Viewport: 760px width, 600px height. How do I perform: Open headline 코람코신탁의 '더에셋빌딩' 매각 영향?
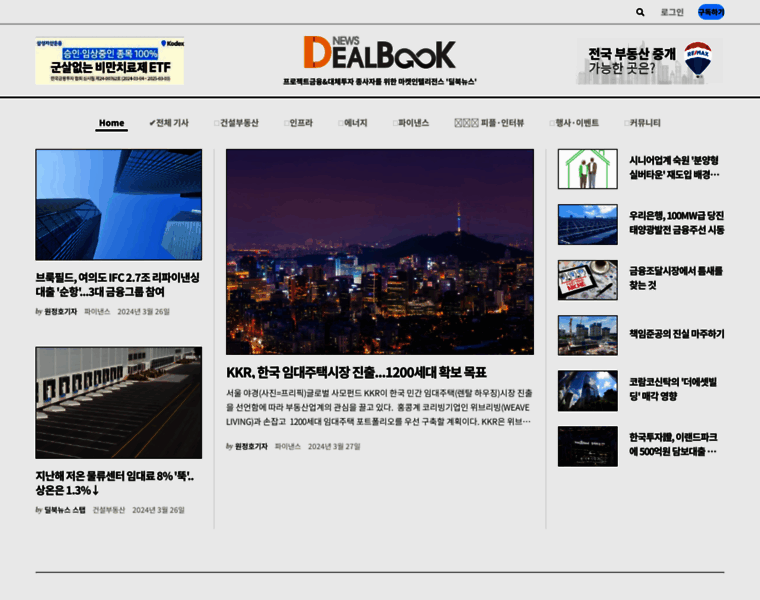pyautogui.click(x=673, y=389)
